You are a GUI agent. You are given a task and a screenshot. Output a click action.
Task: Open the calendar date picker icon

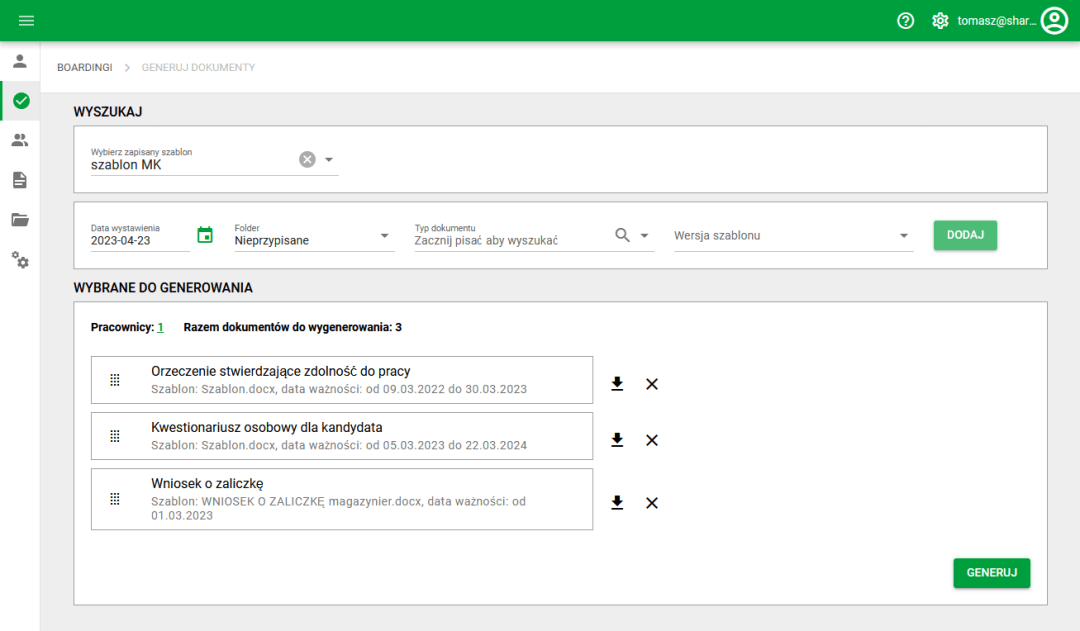(205, 235)
